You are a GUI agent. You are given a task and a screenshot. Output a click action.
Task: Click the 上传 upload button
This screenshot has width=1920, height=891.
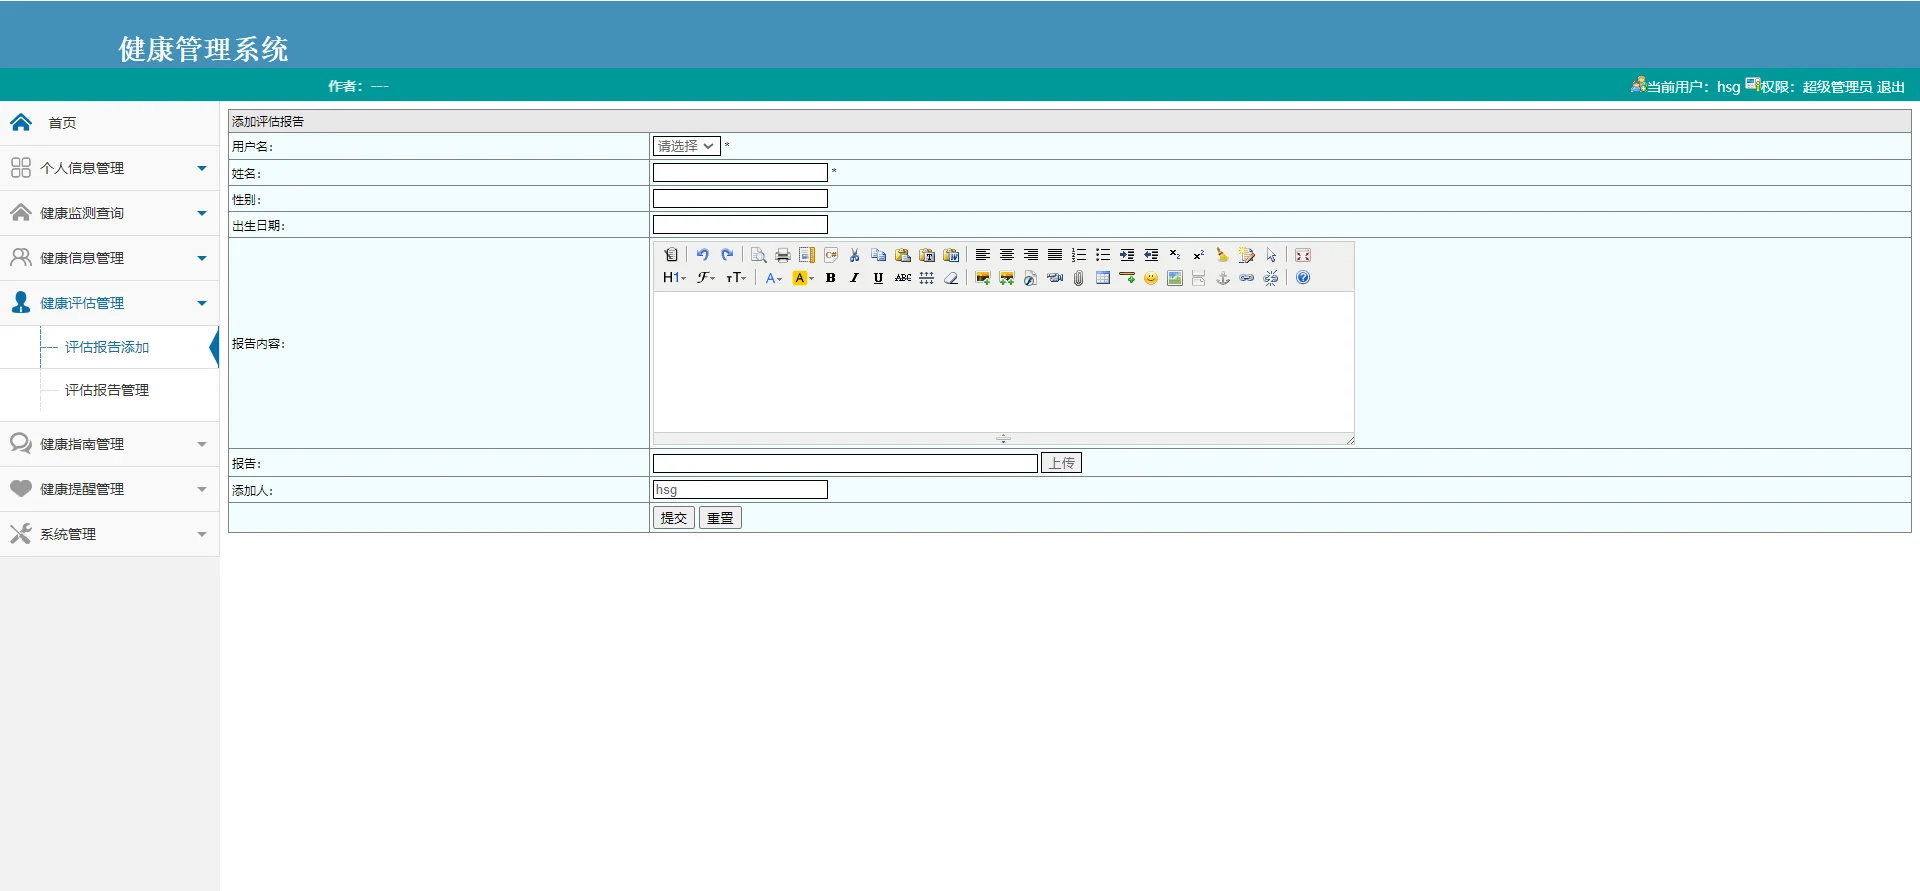1061,463
